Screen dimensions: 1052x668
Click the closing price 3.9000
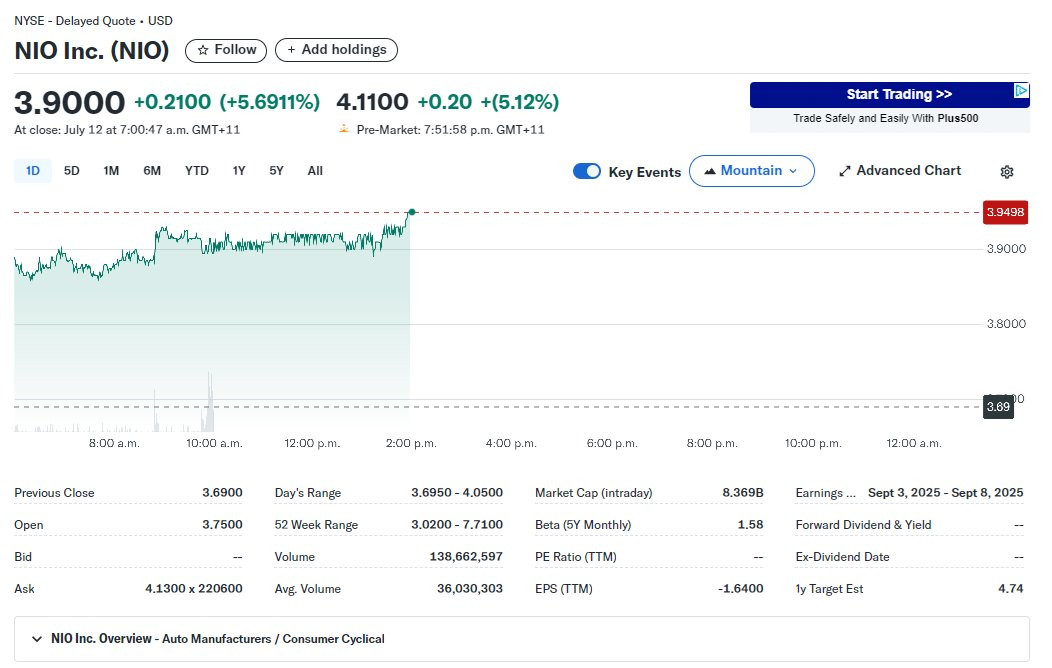70,103
